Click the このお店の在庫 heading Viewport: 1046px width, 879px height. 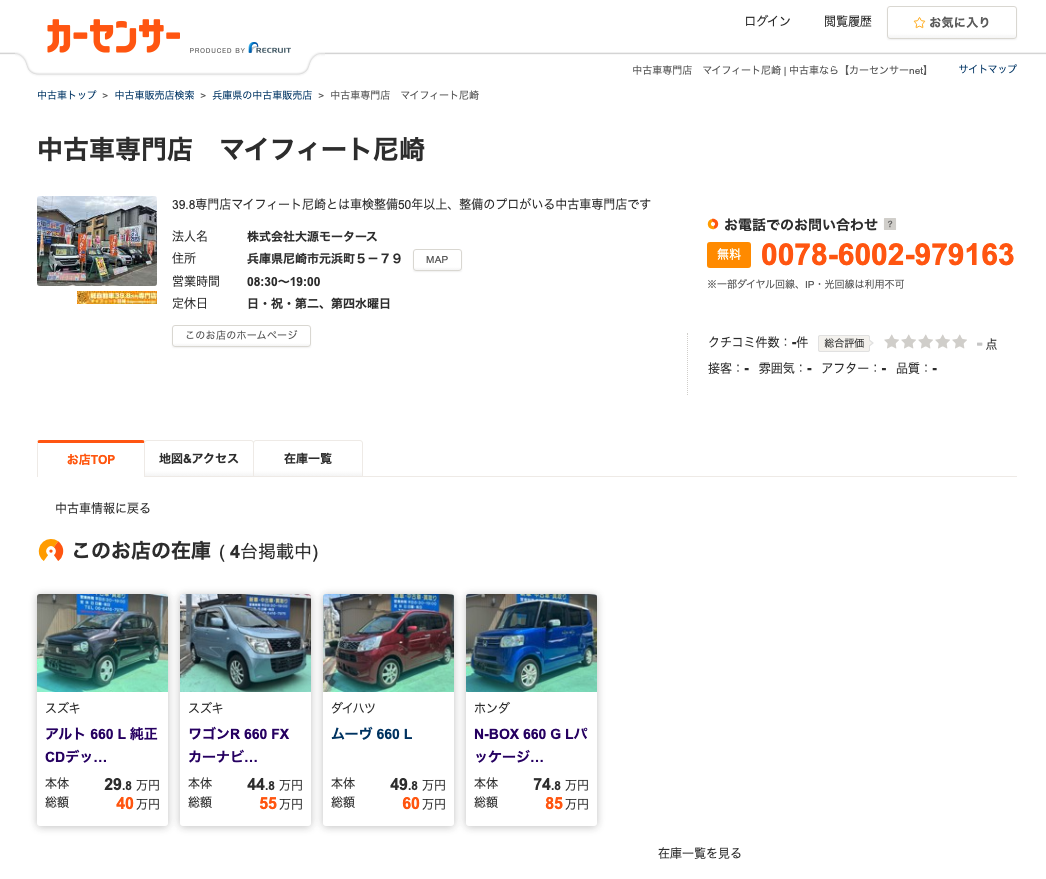[x=141, y=551]
